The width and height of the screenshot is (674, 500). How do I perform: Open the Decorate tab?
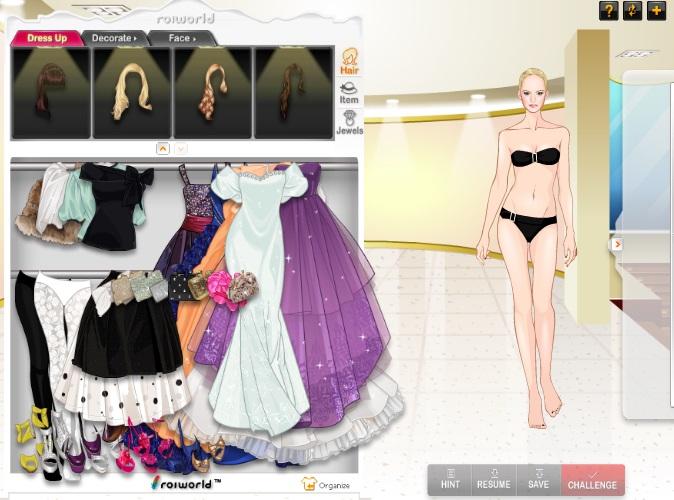(114, 38)
